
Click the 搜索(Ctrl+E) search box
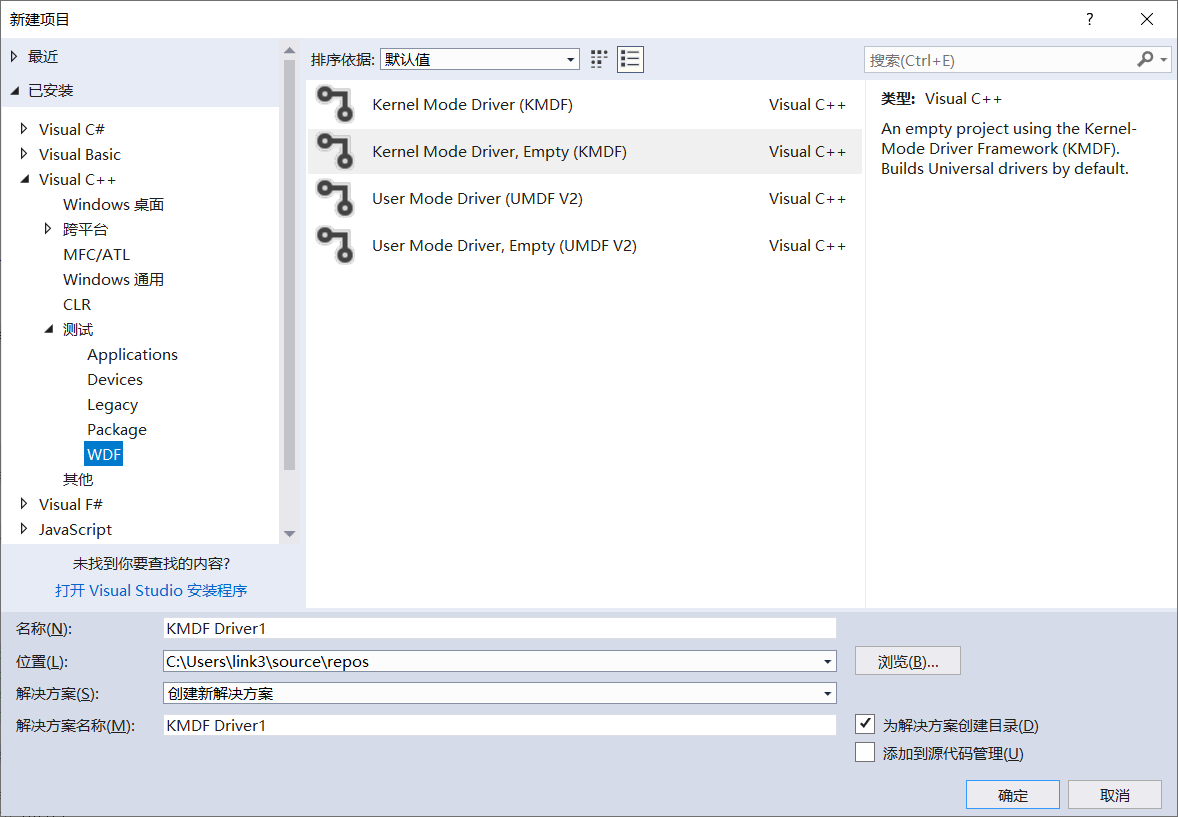[999, 60]
